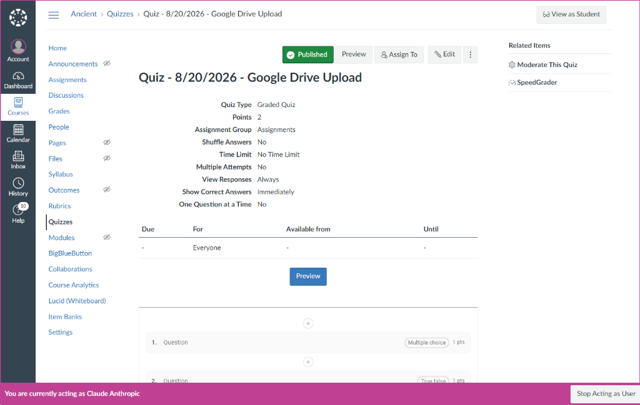Click the 'Graded Quiz' quiz type value
Screen dimensions: 640x405
pos(276,105)
